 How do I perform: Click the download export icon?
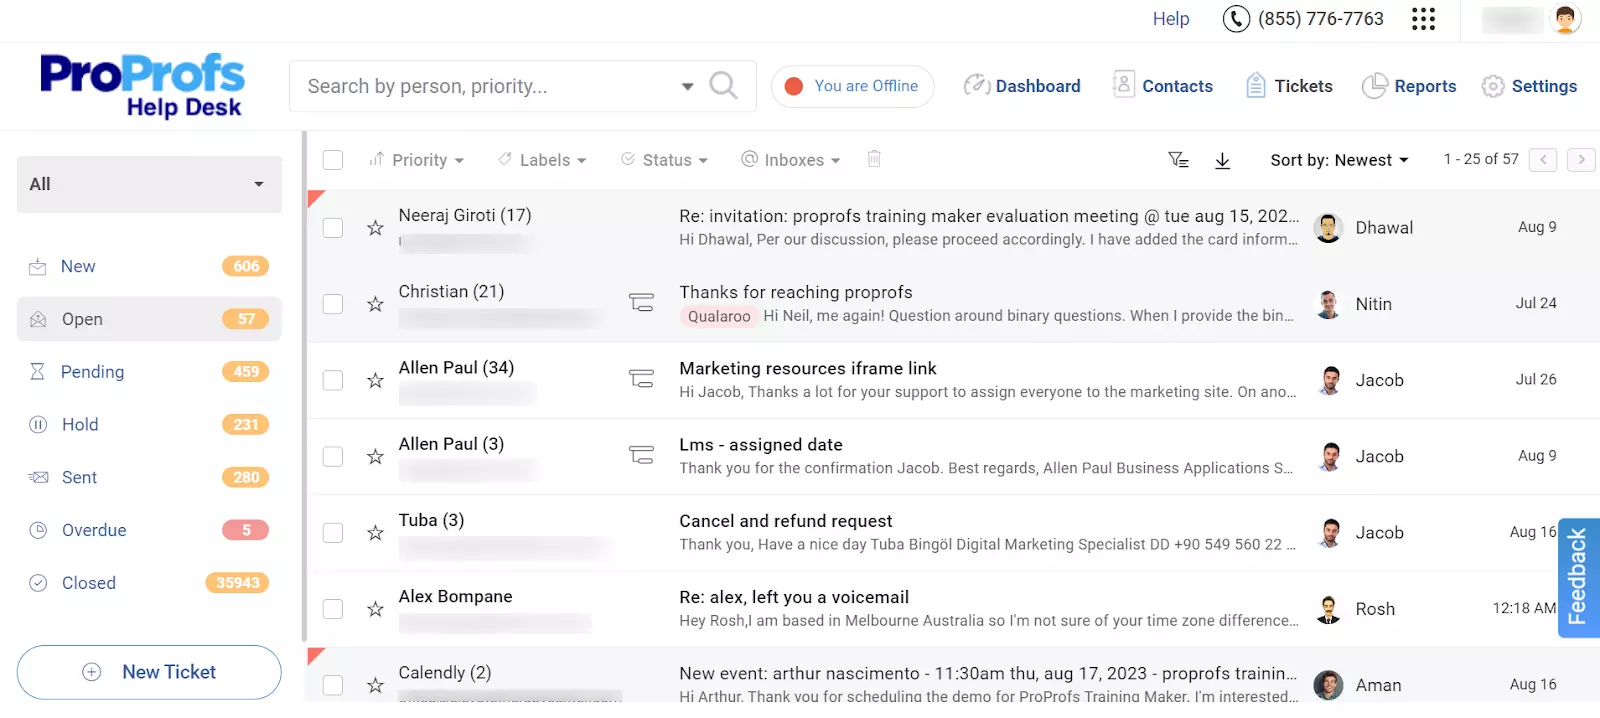point(1222,160)
